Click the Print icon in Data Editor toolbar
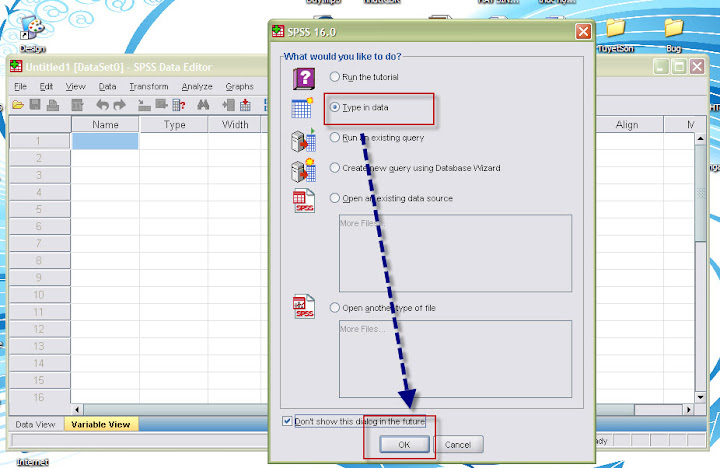 click(x=53, y=105)
